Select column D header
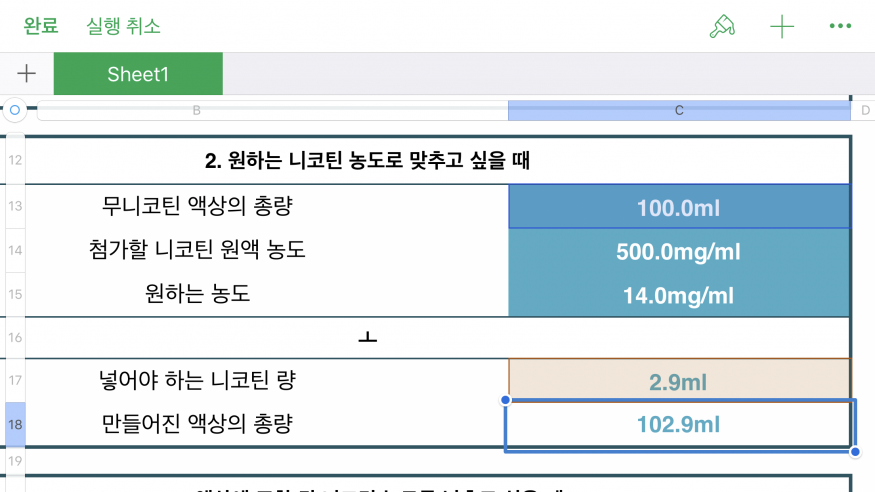 tap(864, 110)
